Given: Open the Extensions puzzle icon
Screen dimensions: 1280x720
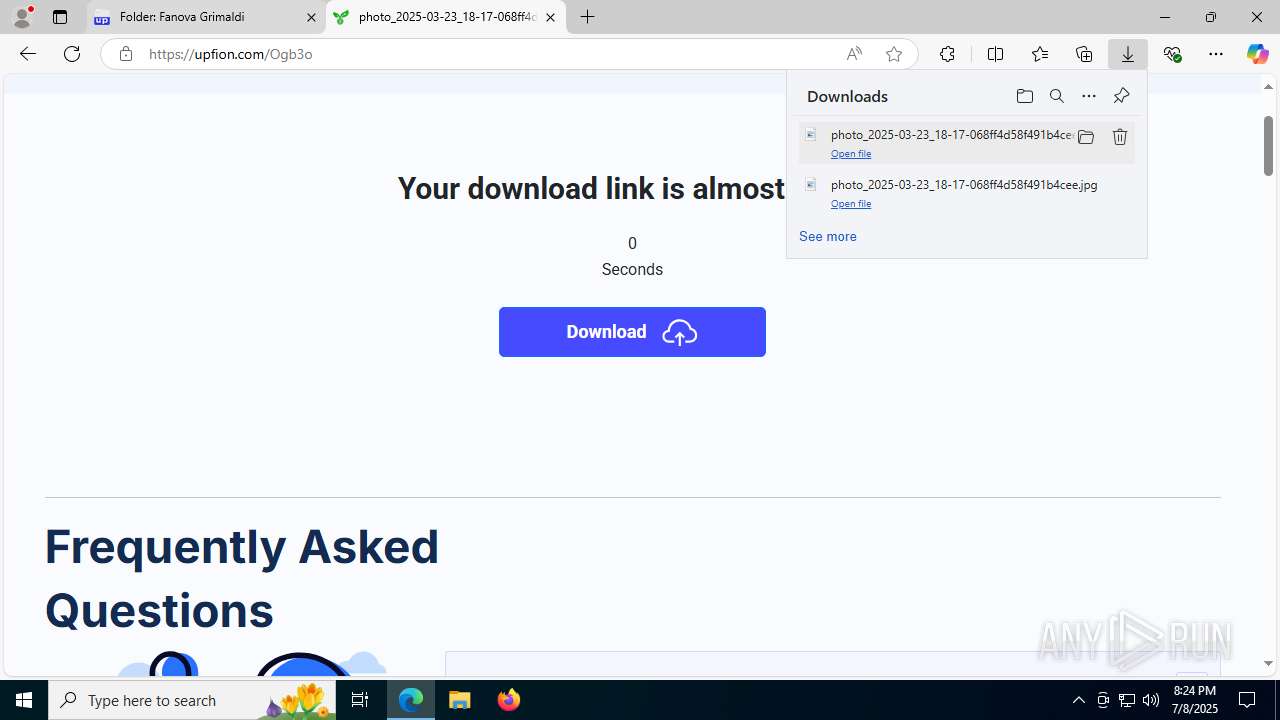Looking at the screenshot, I should click(947, 54).
